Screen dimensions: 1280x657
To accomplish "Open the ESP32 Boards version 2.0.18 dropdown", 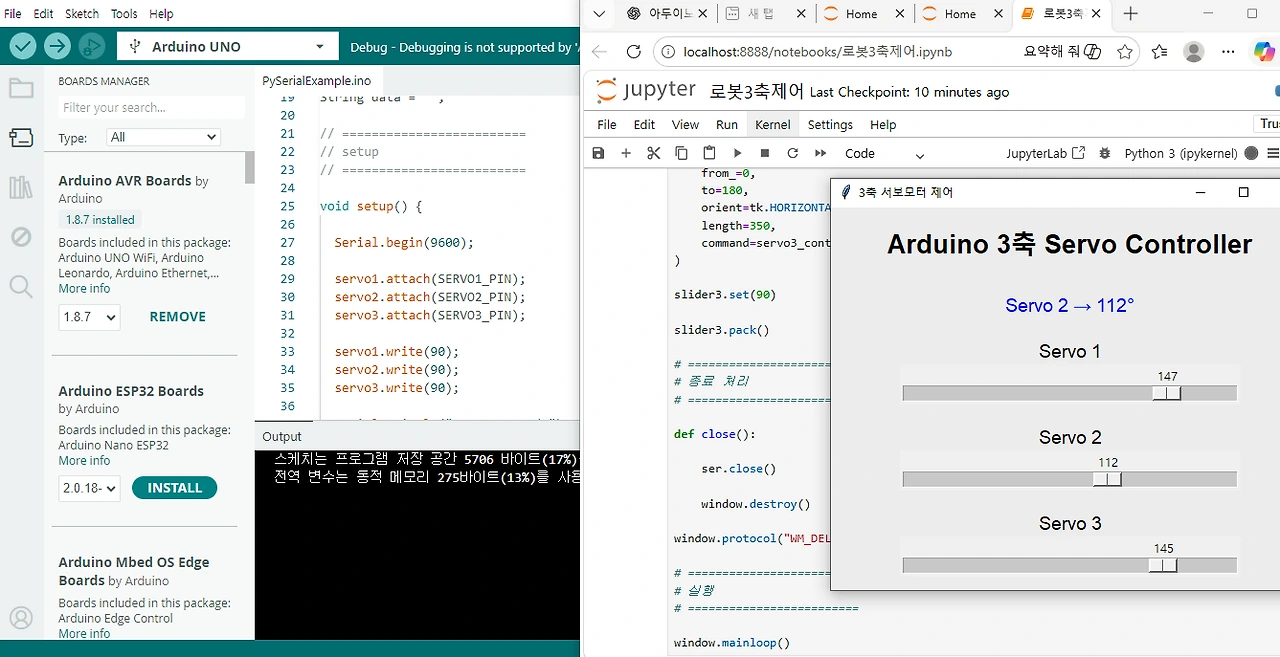I will coord(89,488).
